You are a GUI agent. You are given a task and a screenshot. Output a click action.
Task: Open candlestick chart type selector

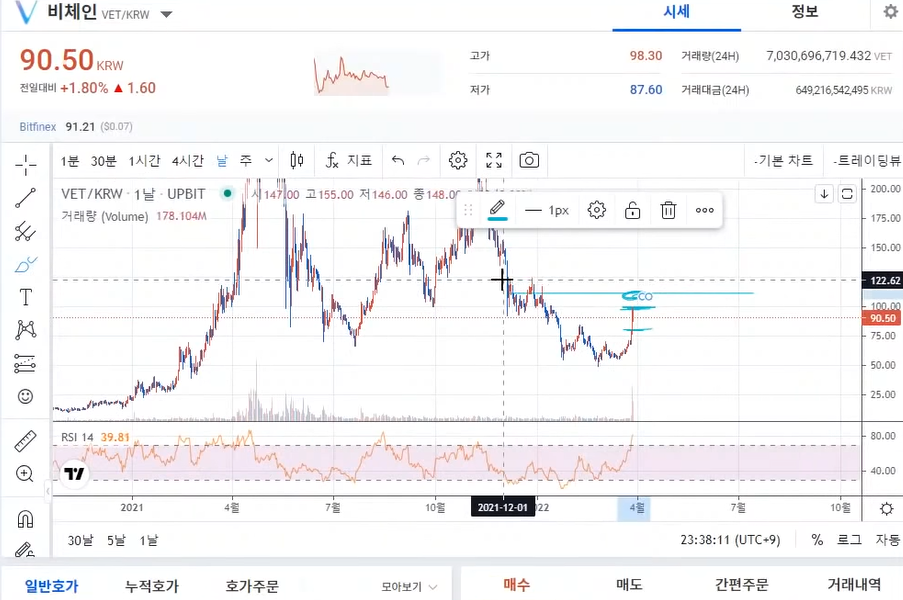[x=297, y=160]
